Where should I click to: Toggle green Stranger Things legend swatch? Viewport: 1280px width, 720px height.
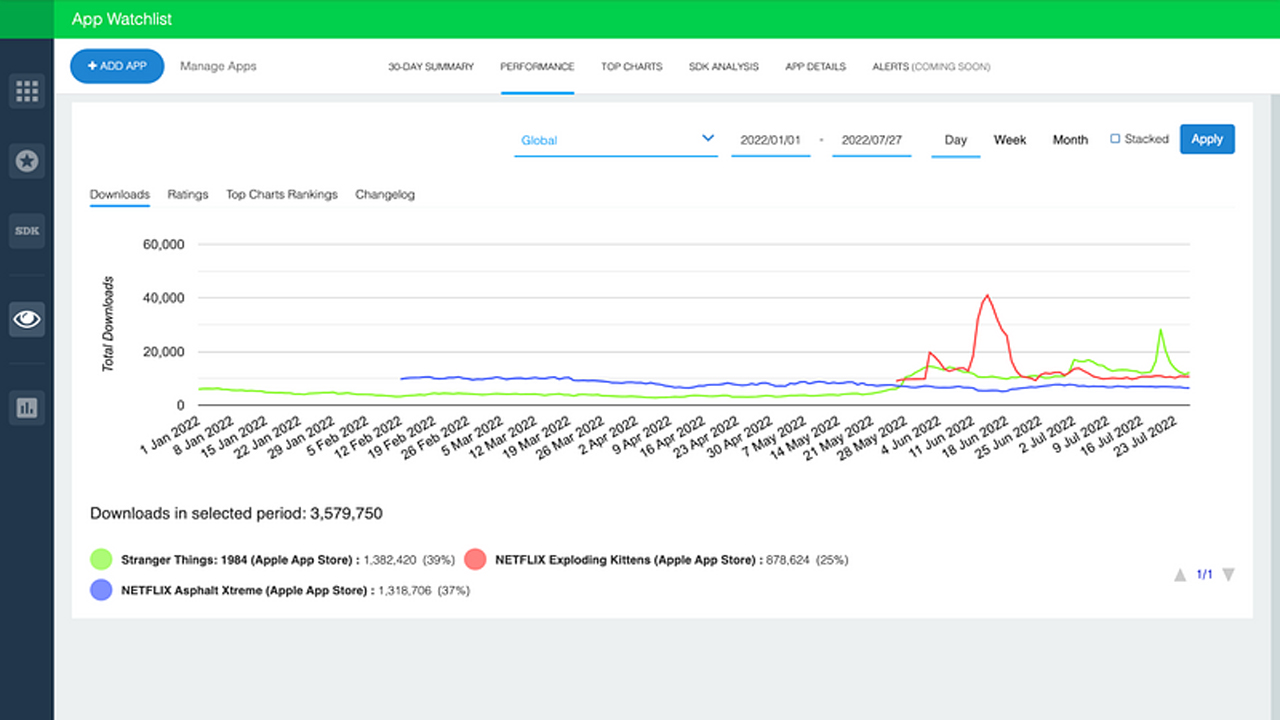click(101, 559)
